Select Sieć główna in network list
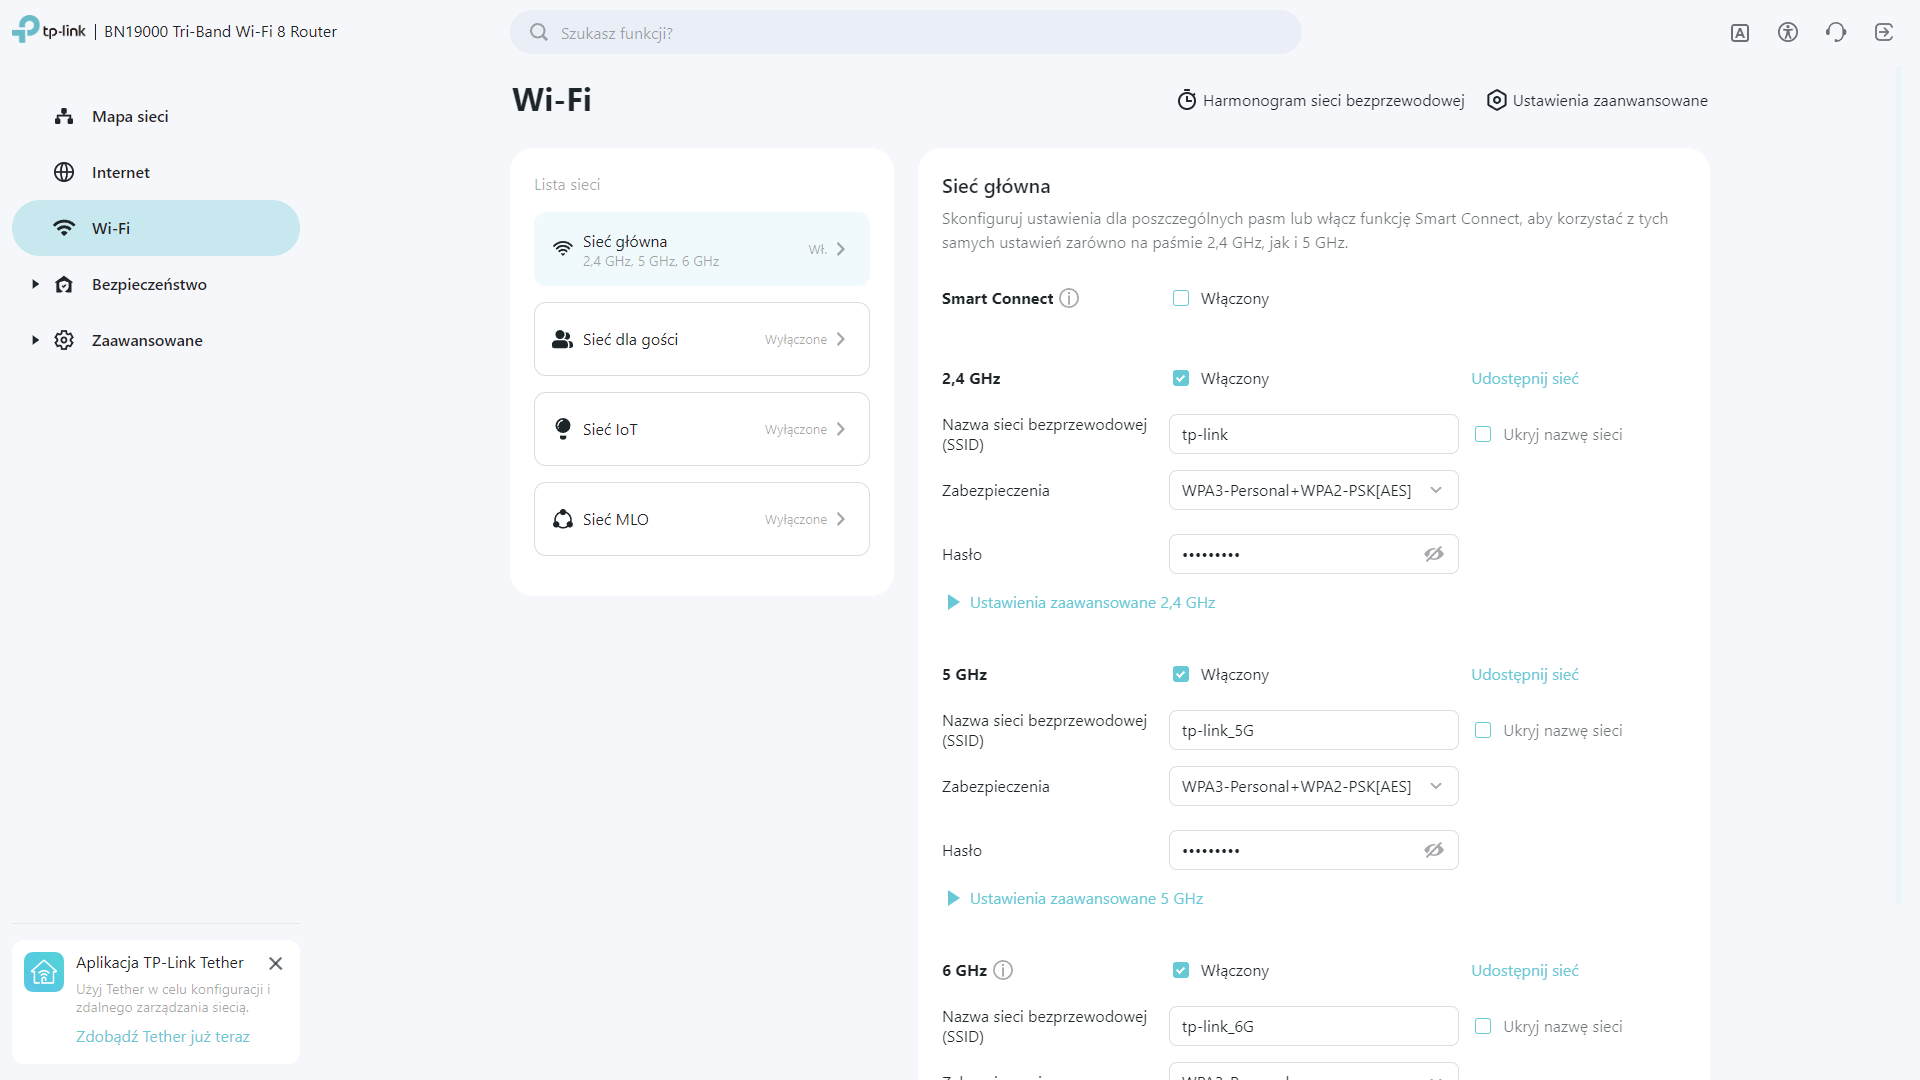Screen dimensions: 1920x1080 point(702,249)
